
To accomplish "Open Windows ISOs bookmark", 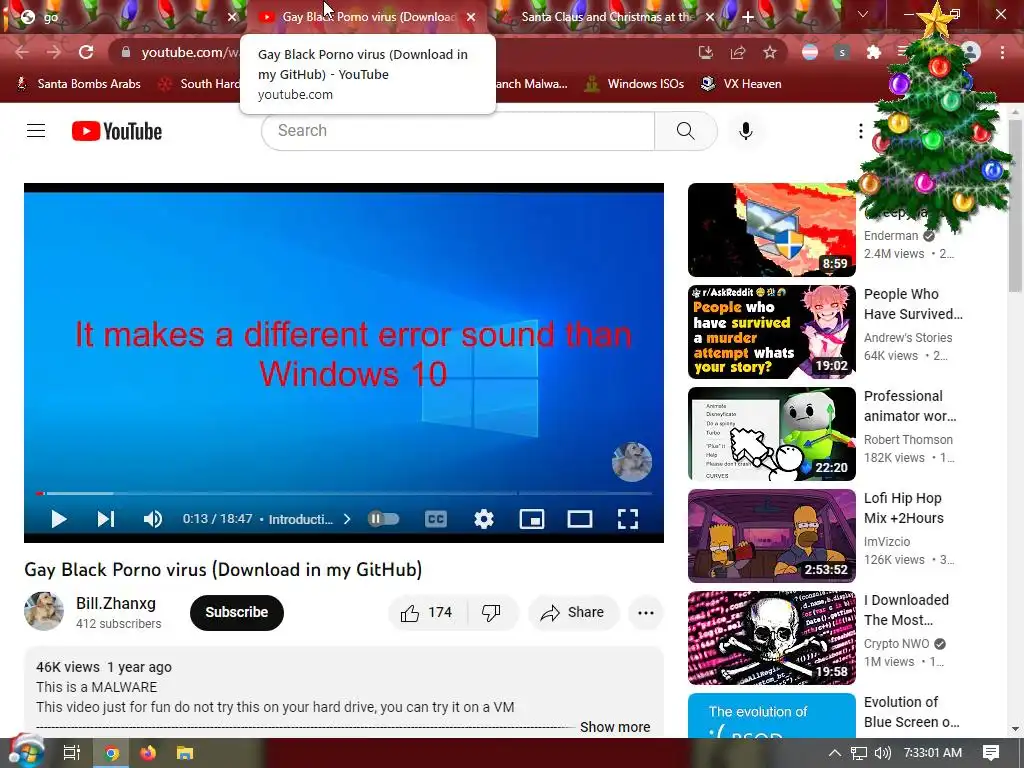I will click(634, 84).
